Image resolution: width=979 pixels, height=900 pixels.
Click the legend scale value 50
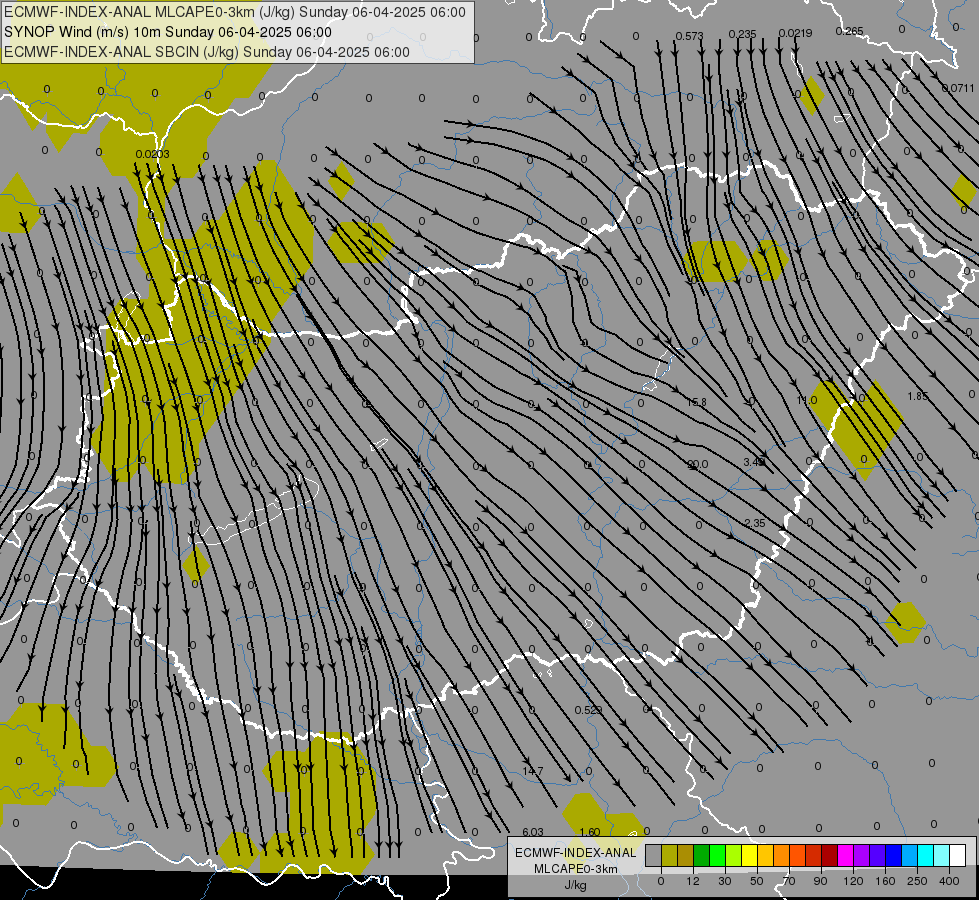pyautogui.click(x=757, y=881)
